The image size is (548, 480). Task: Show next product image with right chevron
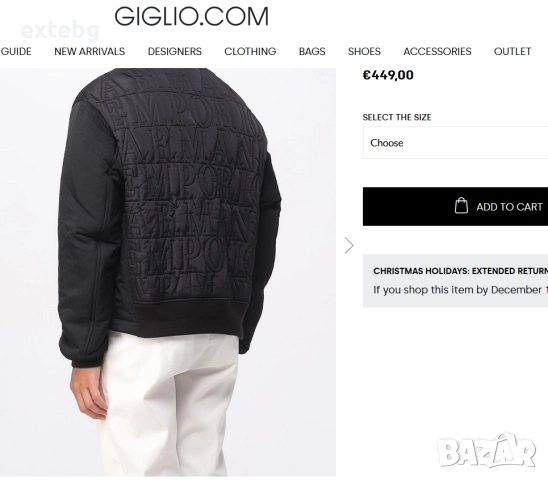tap(349, 245)
